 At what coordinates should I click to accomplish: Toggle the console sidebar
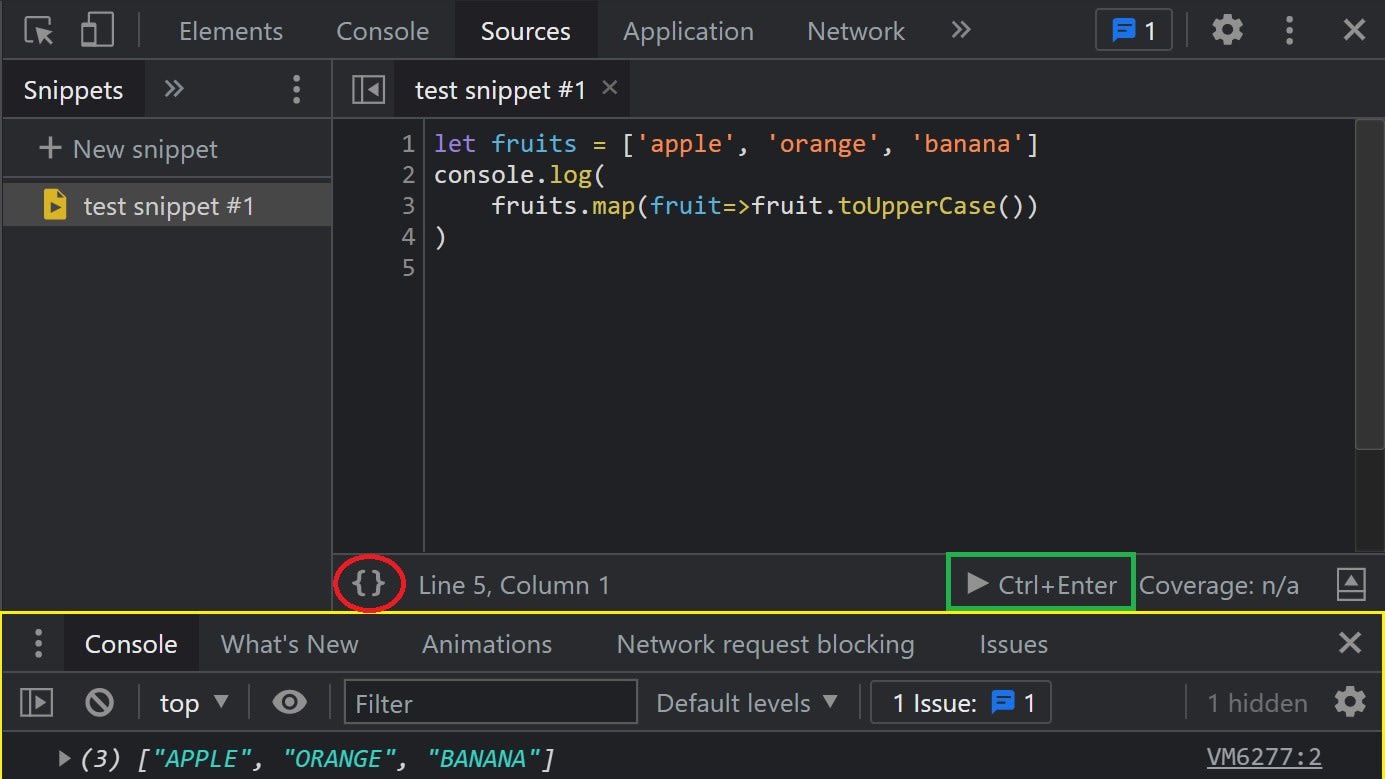click(x=36, y=702)
